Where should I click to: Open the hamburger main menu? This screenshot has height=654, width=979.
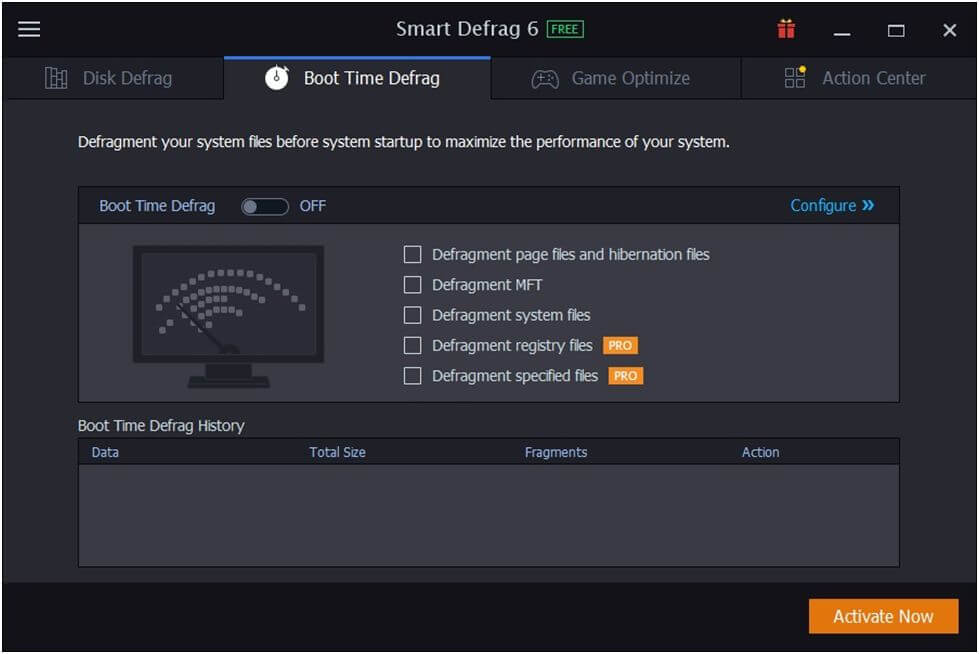click(x=29, y=29)
